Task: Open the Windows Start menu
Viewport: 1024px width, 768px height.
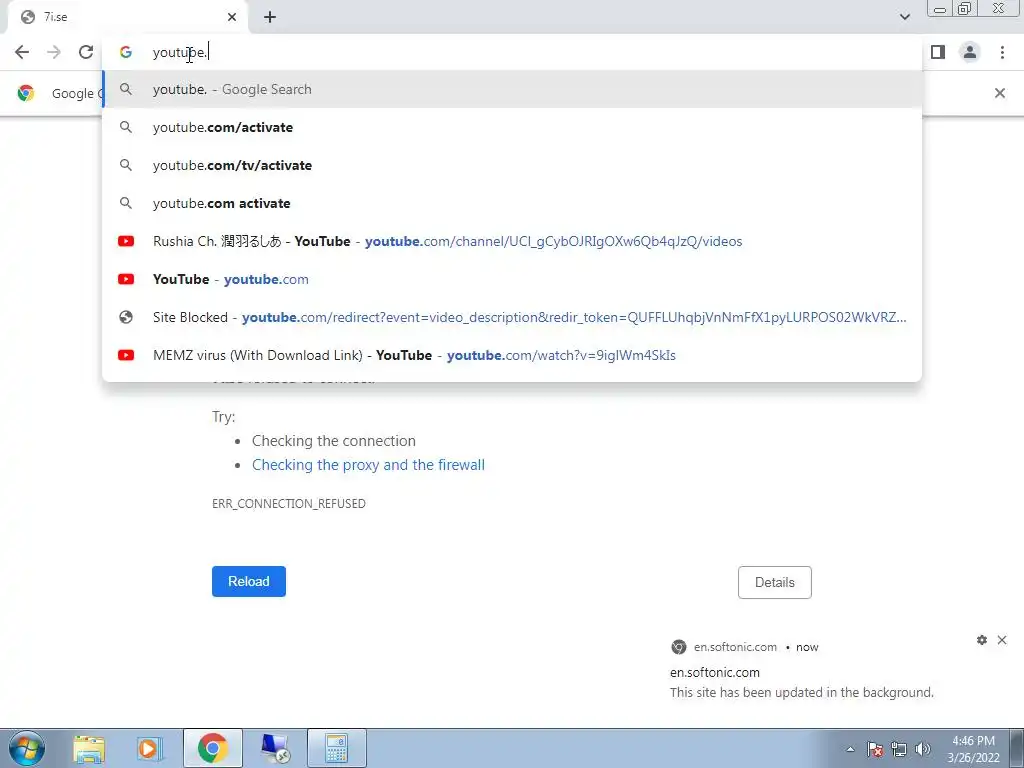Action: tap(27, 748)
